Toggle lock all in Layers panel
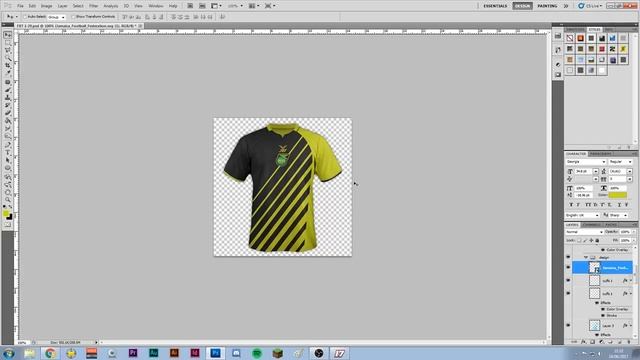640x360 pixels. (x=597, y=240)
